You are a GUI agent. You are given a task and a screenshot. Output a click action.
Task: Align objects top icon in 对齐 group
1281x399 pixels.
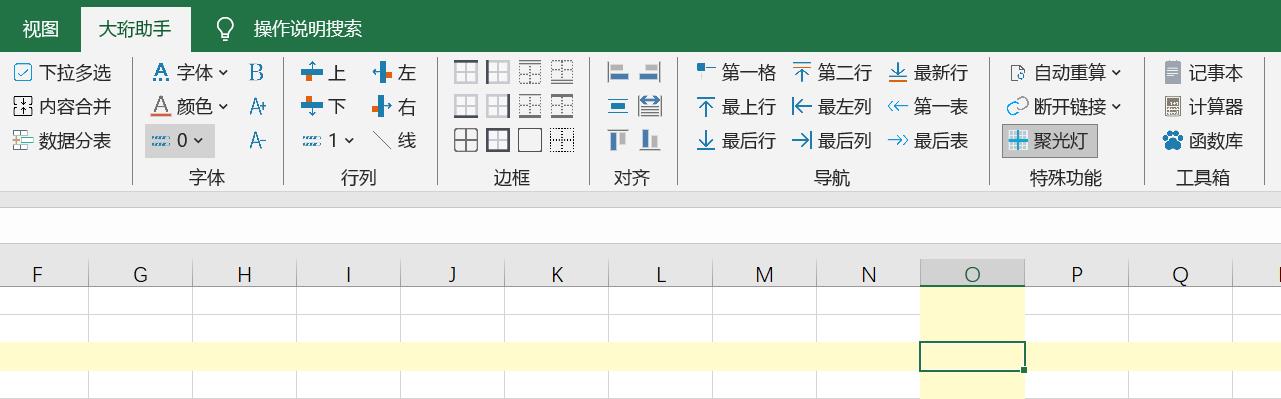point(618,141)
